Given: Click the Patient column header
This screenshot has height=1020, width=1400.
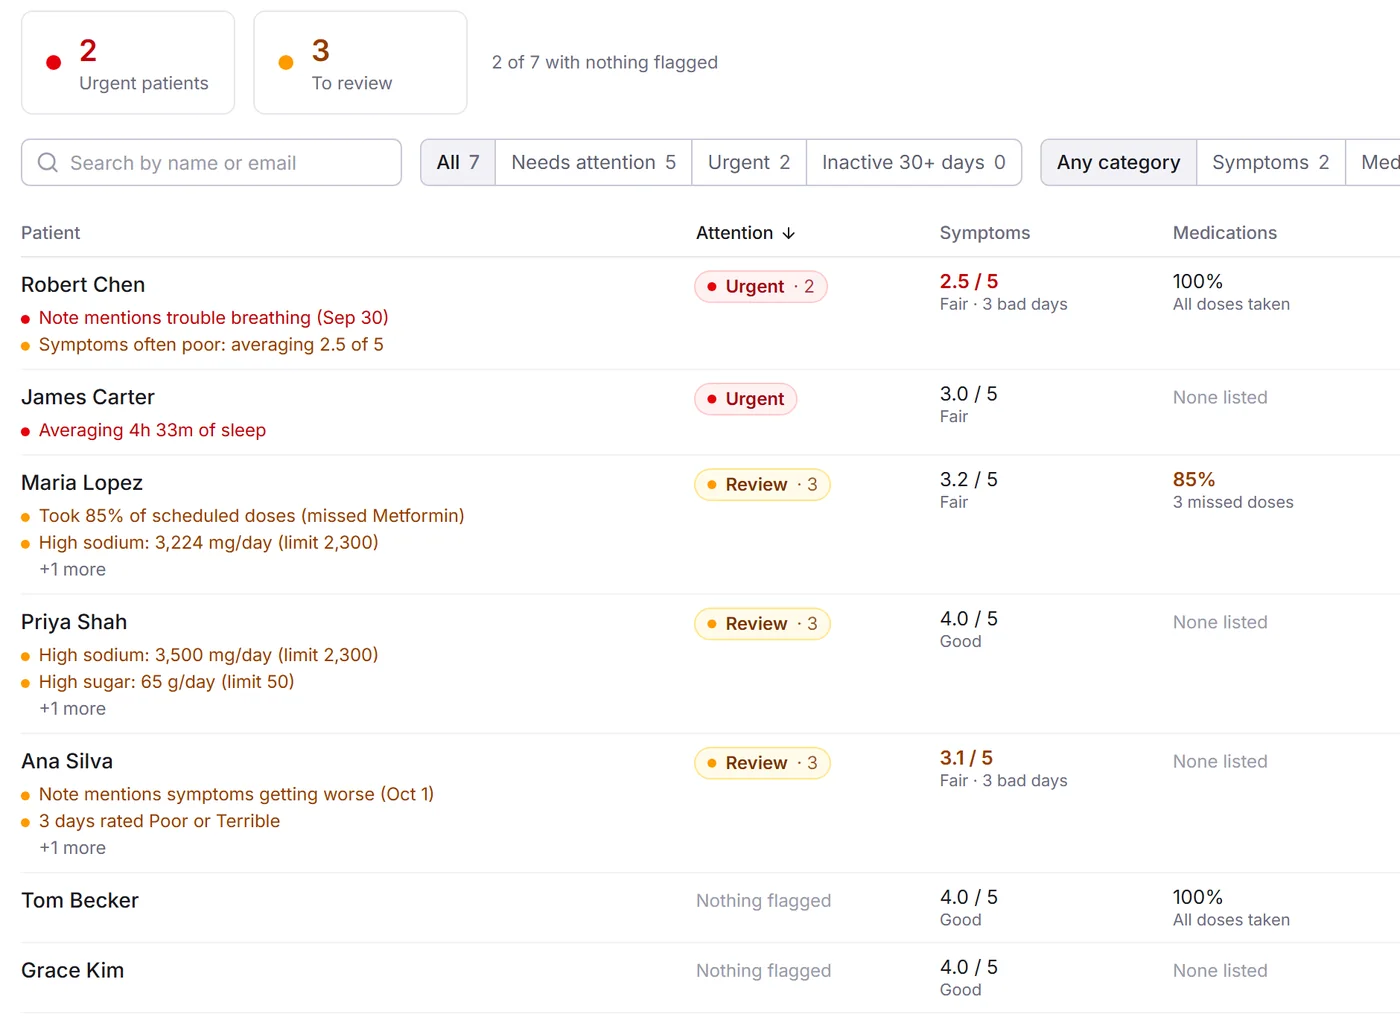Looking at the screenshot, I should tap(51, 233).
